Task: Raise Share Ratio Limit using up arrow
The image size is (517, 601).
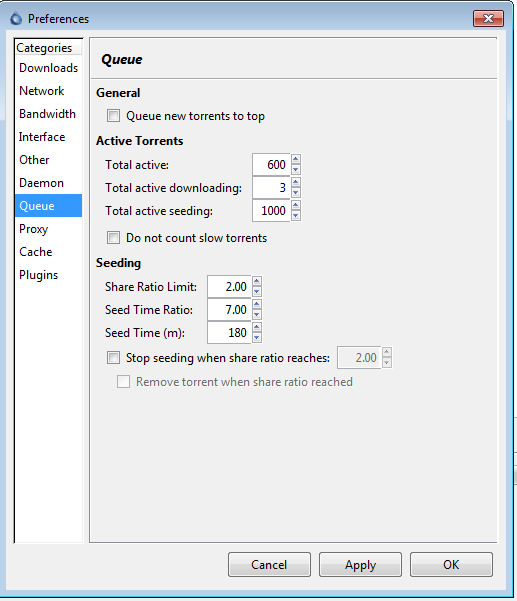Action: (257, 282)
